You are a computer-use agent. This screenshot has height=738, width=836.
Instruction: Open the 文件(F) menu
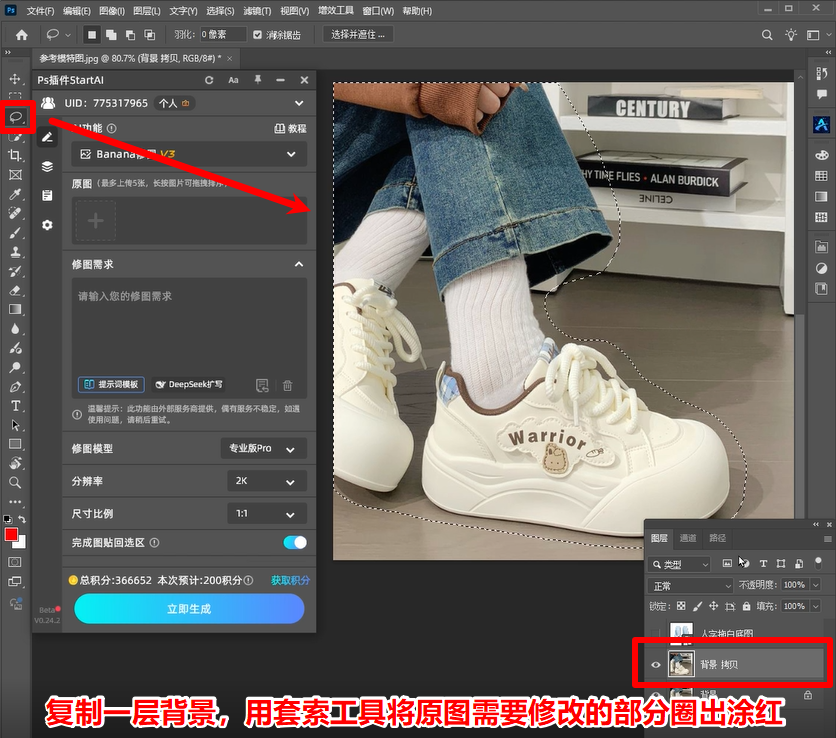click(41, 11)
